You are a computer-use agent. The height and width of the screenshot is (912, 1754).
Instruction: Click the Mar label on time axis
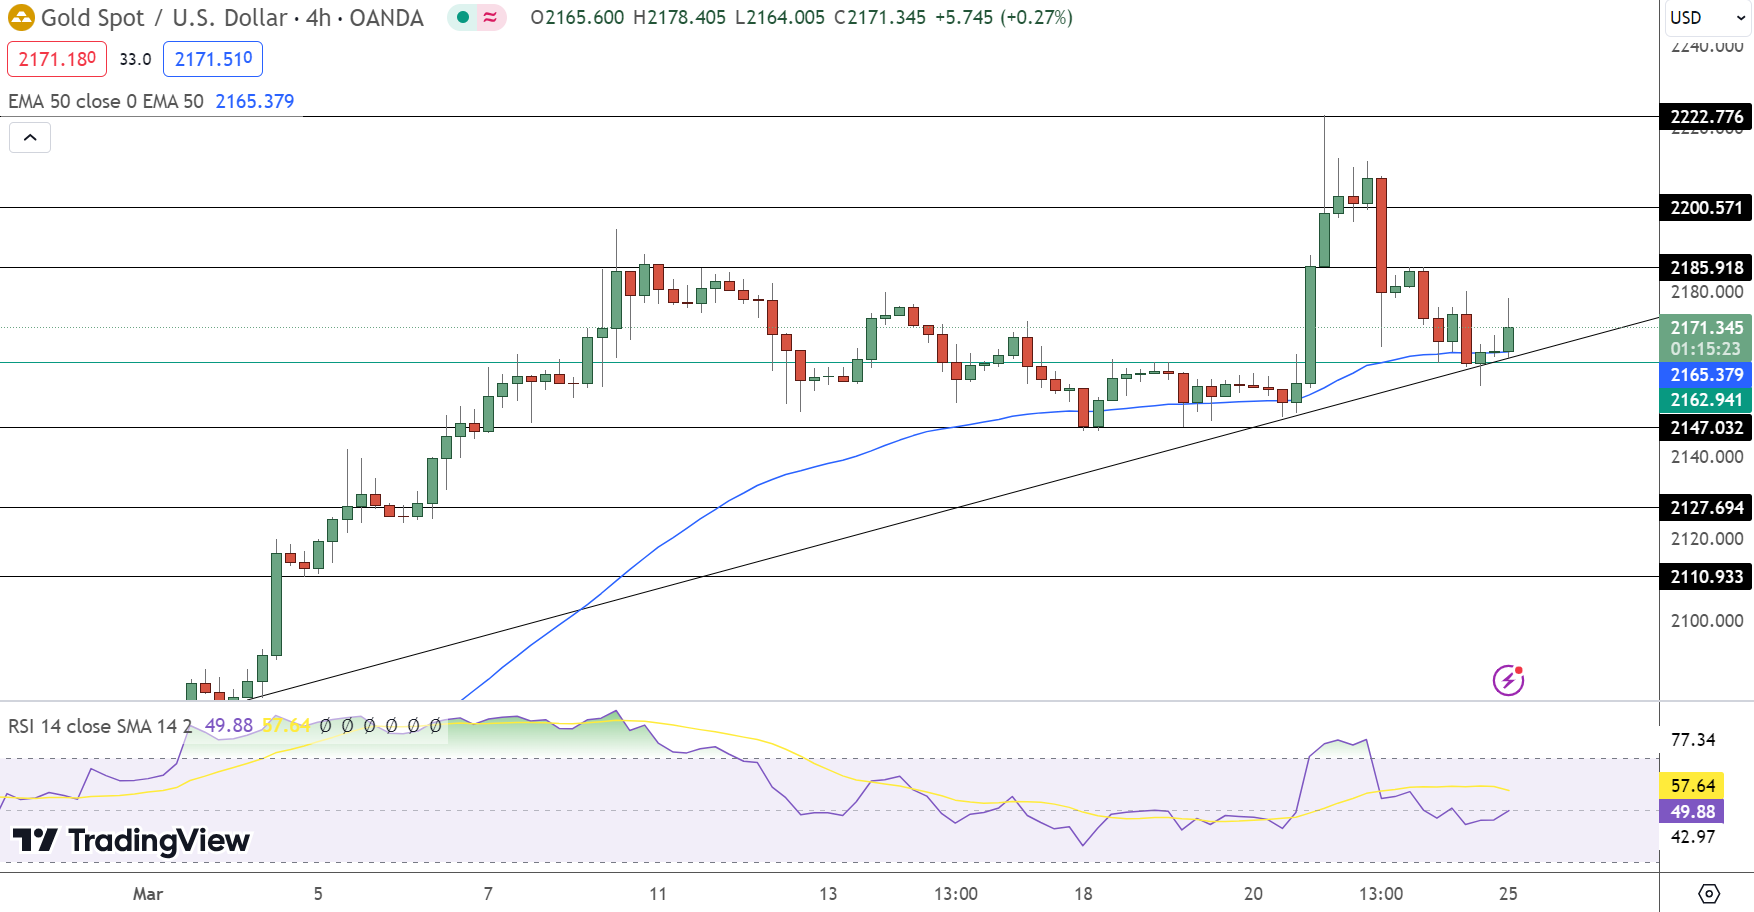point(148,893)
